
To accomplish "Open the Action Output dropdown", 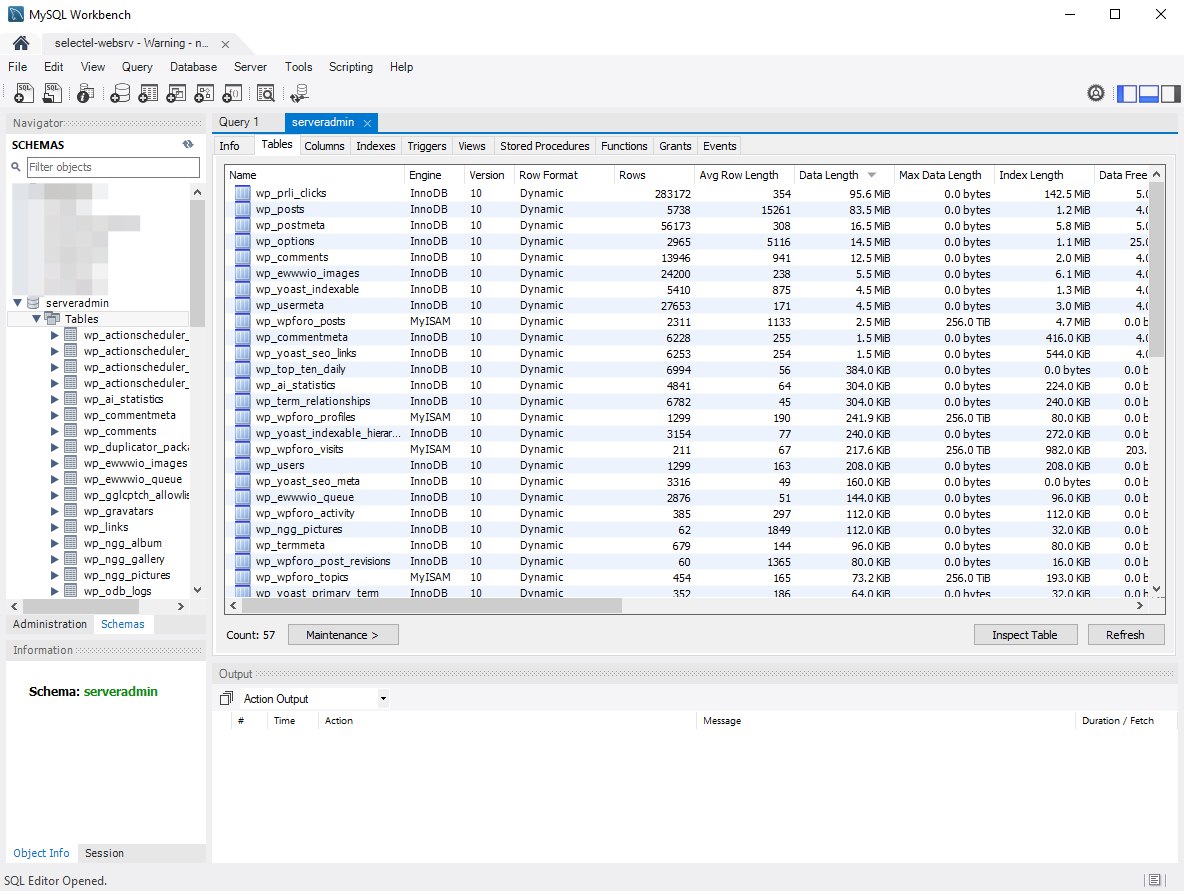I will pyautogui.click(x=383, y=698).
